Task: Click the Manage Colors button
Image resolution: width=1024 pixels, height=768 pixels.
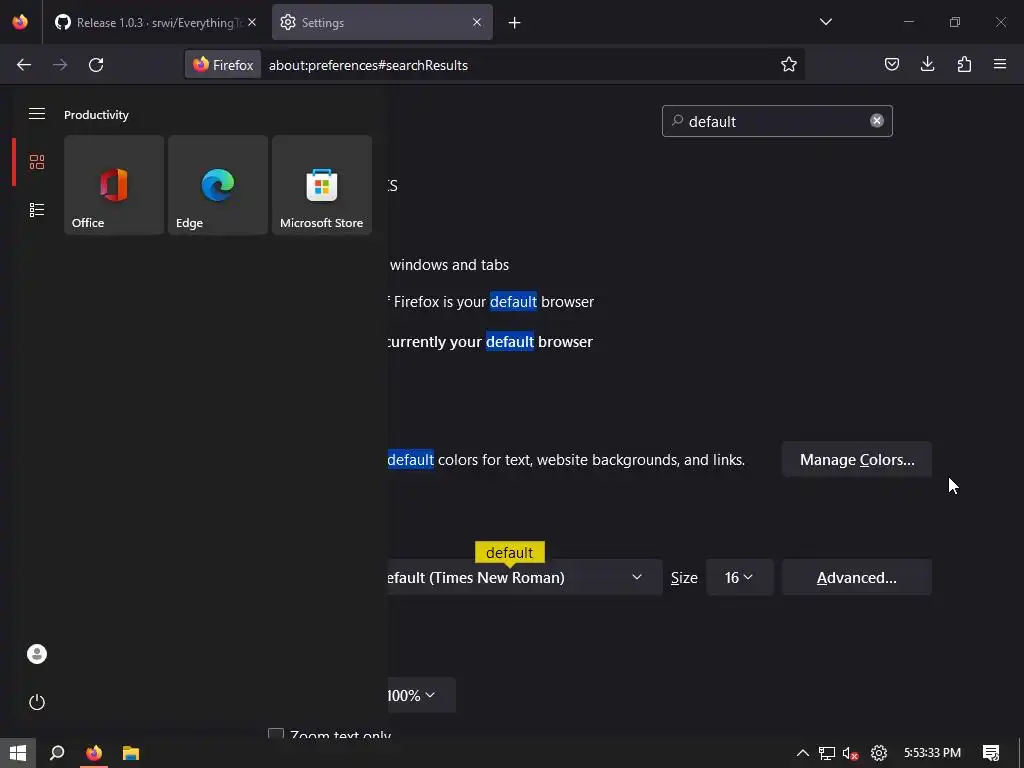Action: click(x=857, y=460)
